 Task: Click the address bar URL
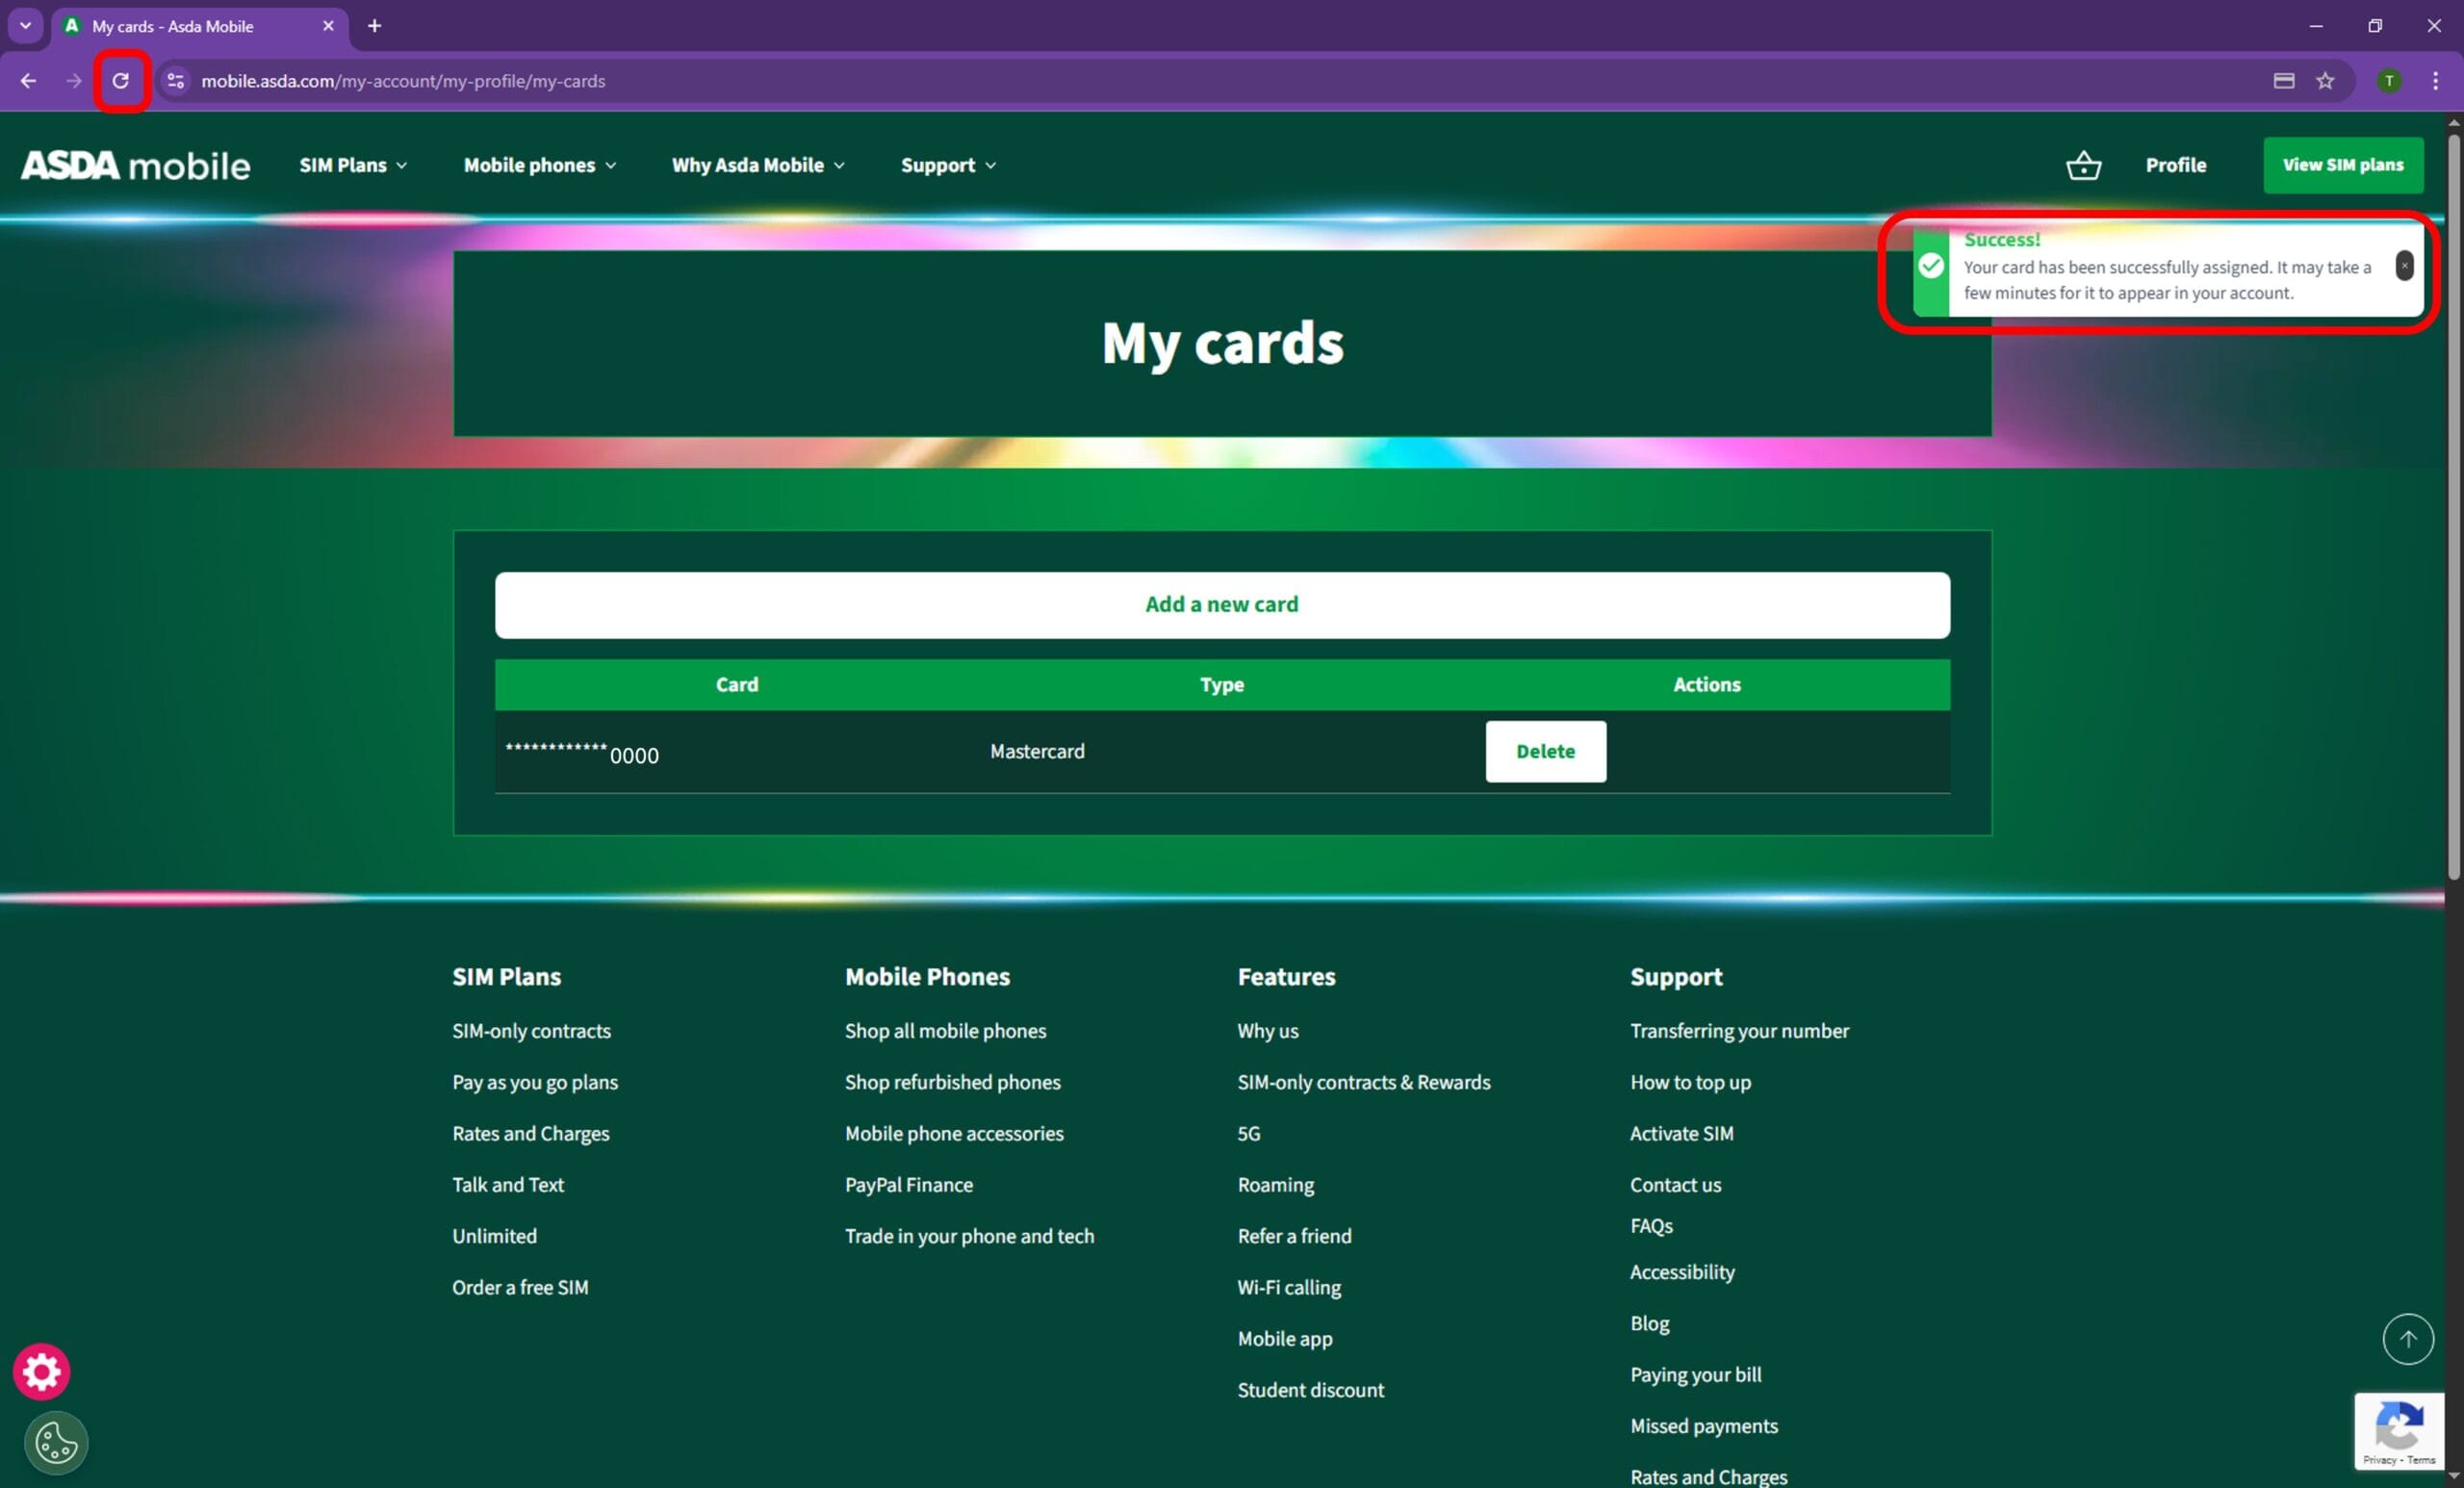pyautogui.click(x=403, y=81)
